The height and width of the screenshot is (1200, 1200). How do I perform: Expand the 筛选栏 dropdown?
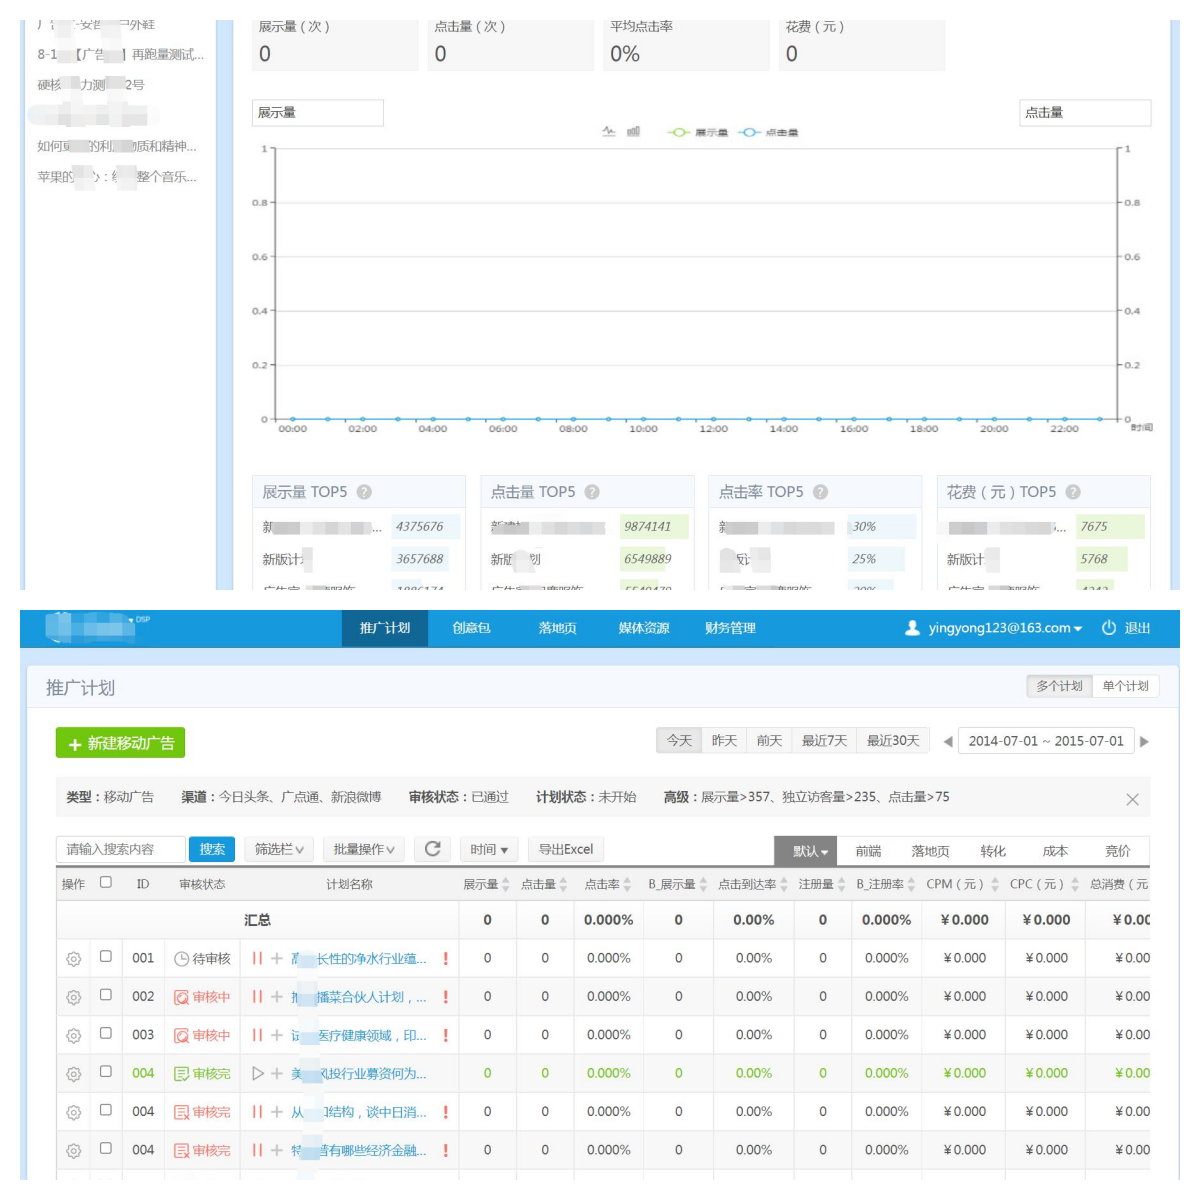click(279, 849)
